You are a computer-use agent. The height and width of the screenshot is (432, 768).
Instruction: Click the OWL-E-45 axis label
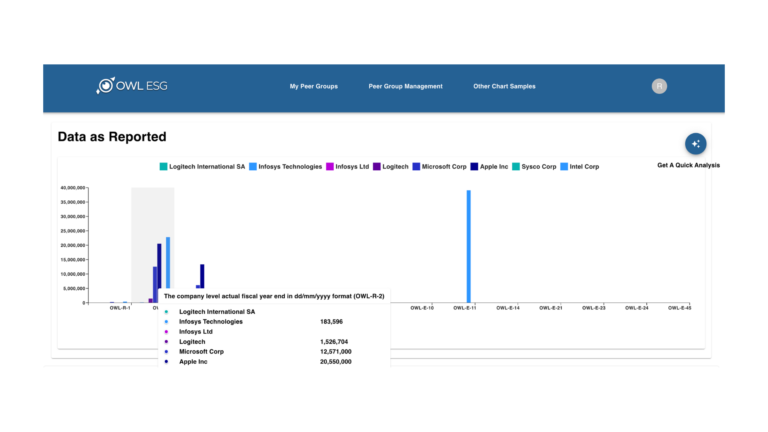coord(679,308)
